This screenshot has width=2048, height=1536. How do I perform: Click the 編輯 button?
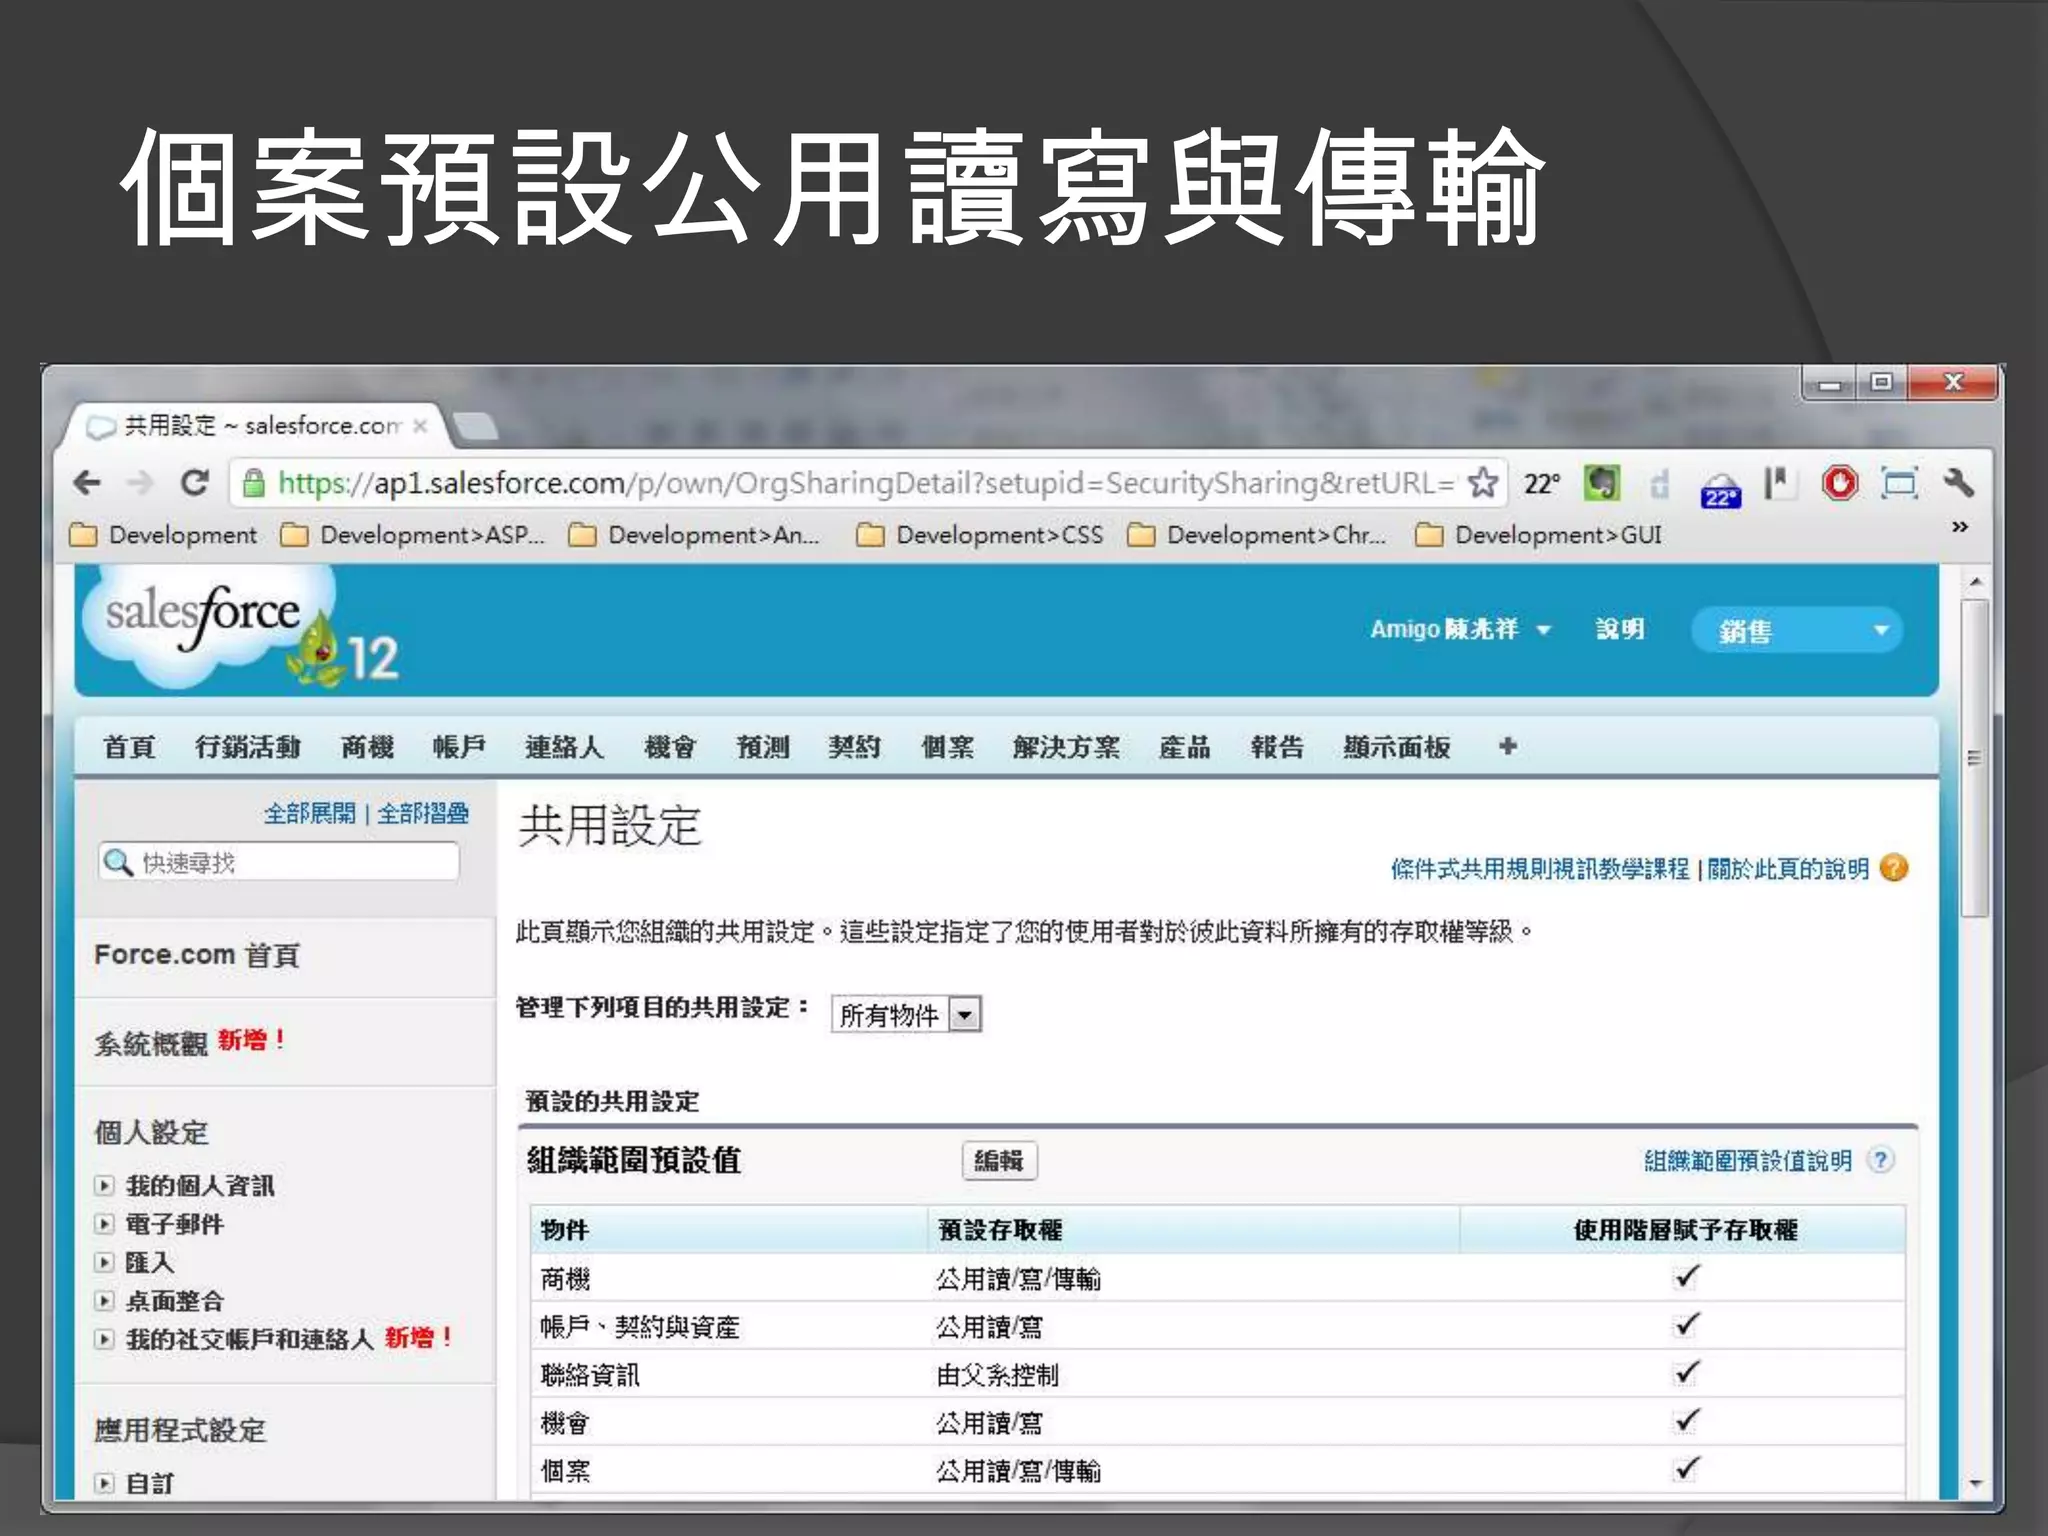(999, 1161)
